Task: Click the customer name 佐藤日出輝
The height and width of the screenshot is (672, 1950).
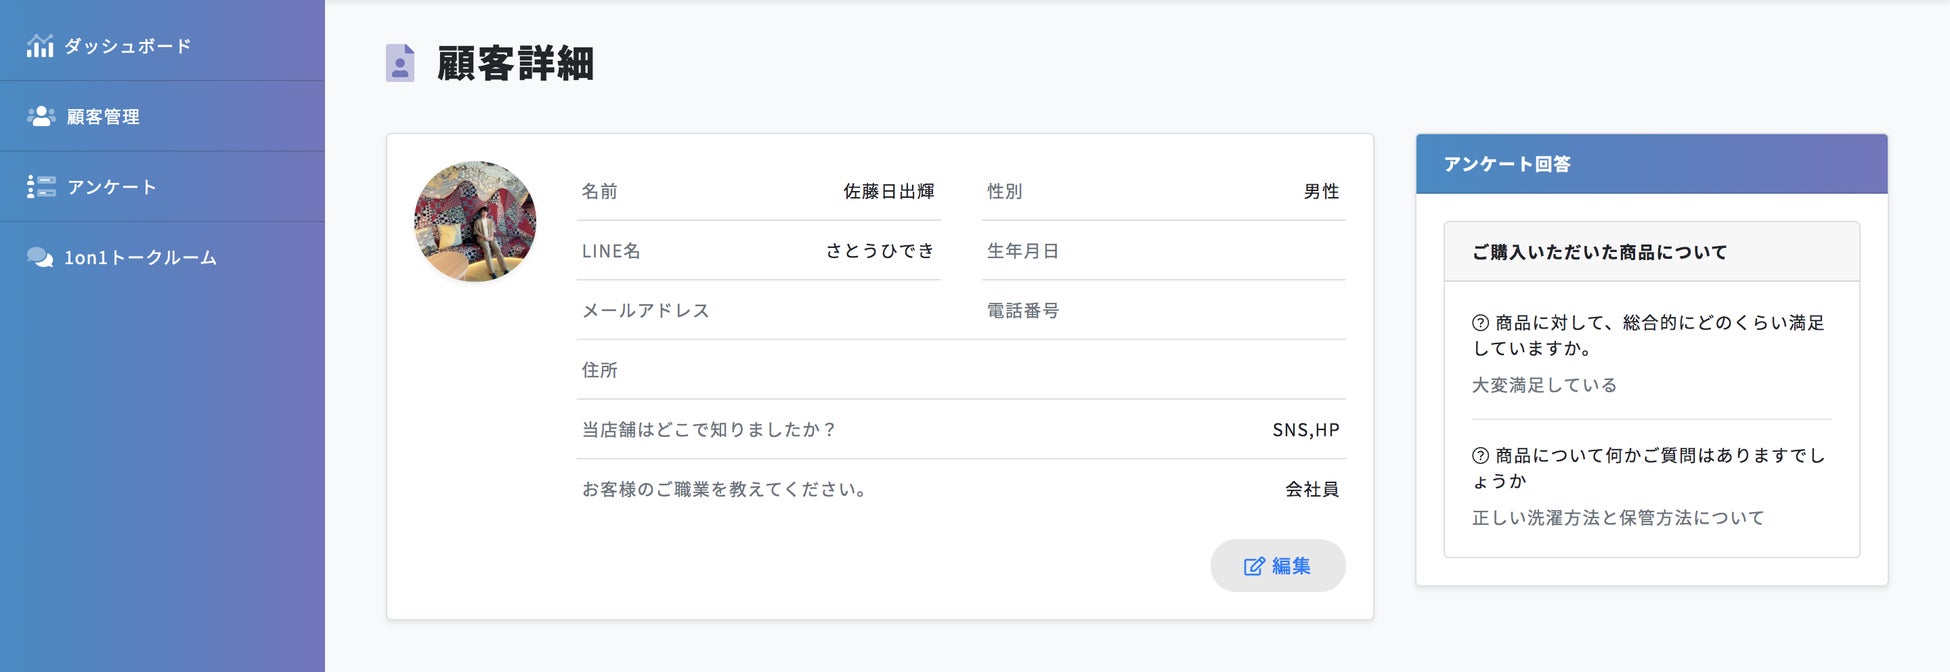Action: click(888, 191)
